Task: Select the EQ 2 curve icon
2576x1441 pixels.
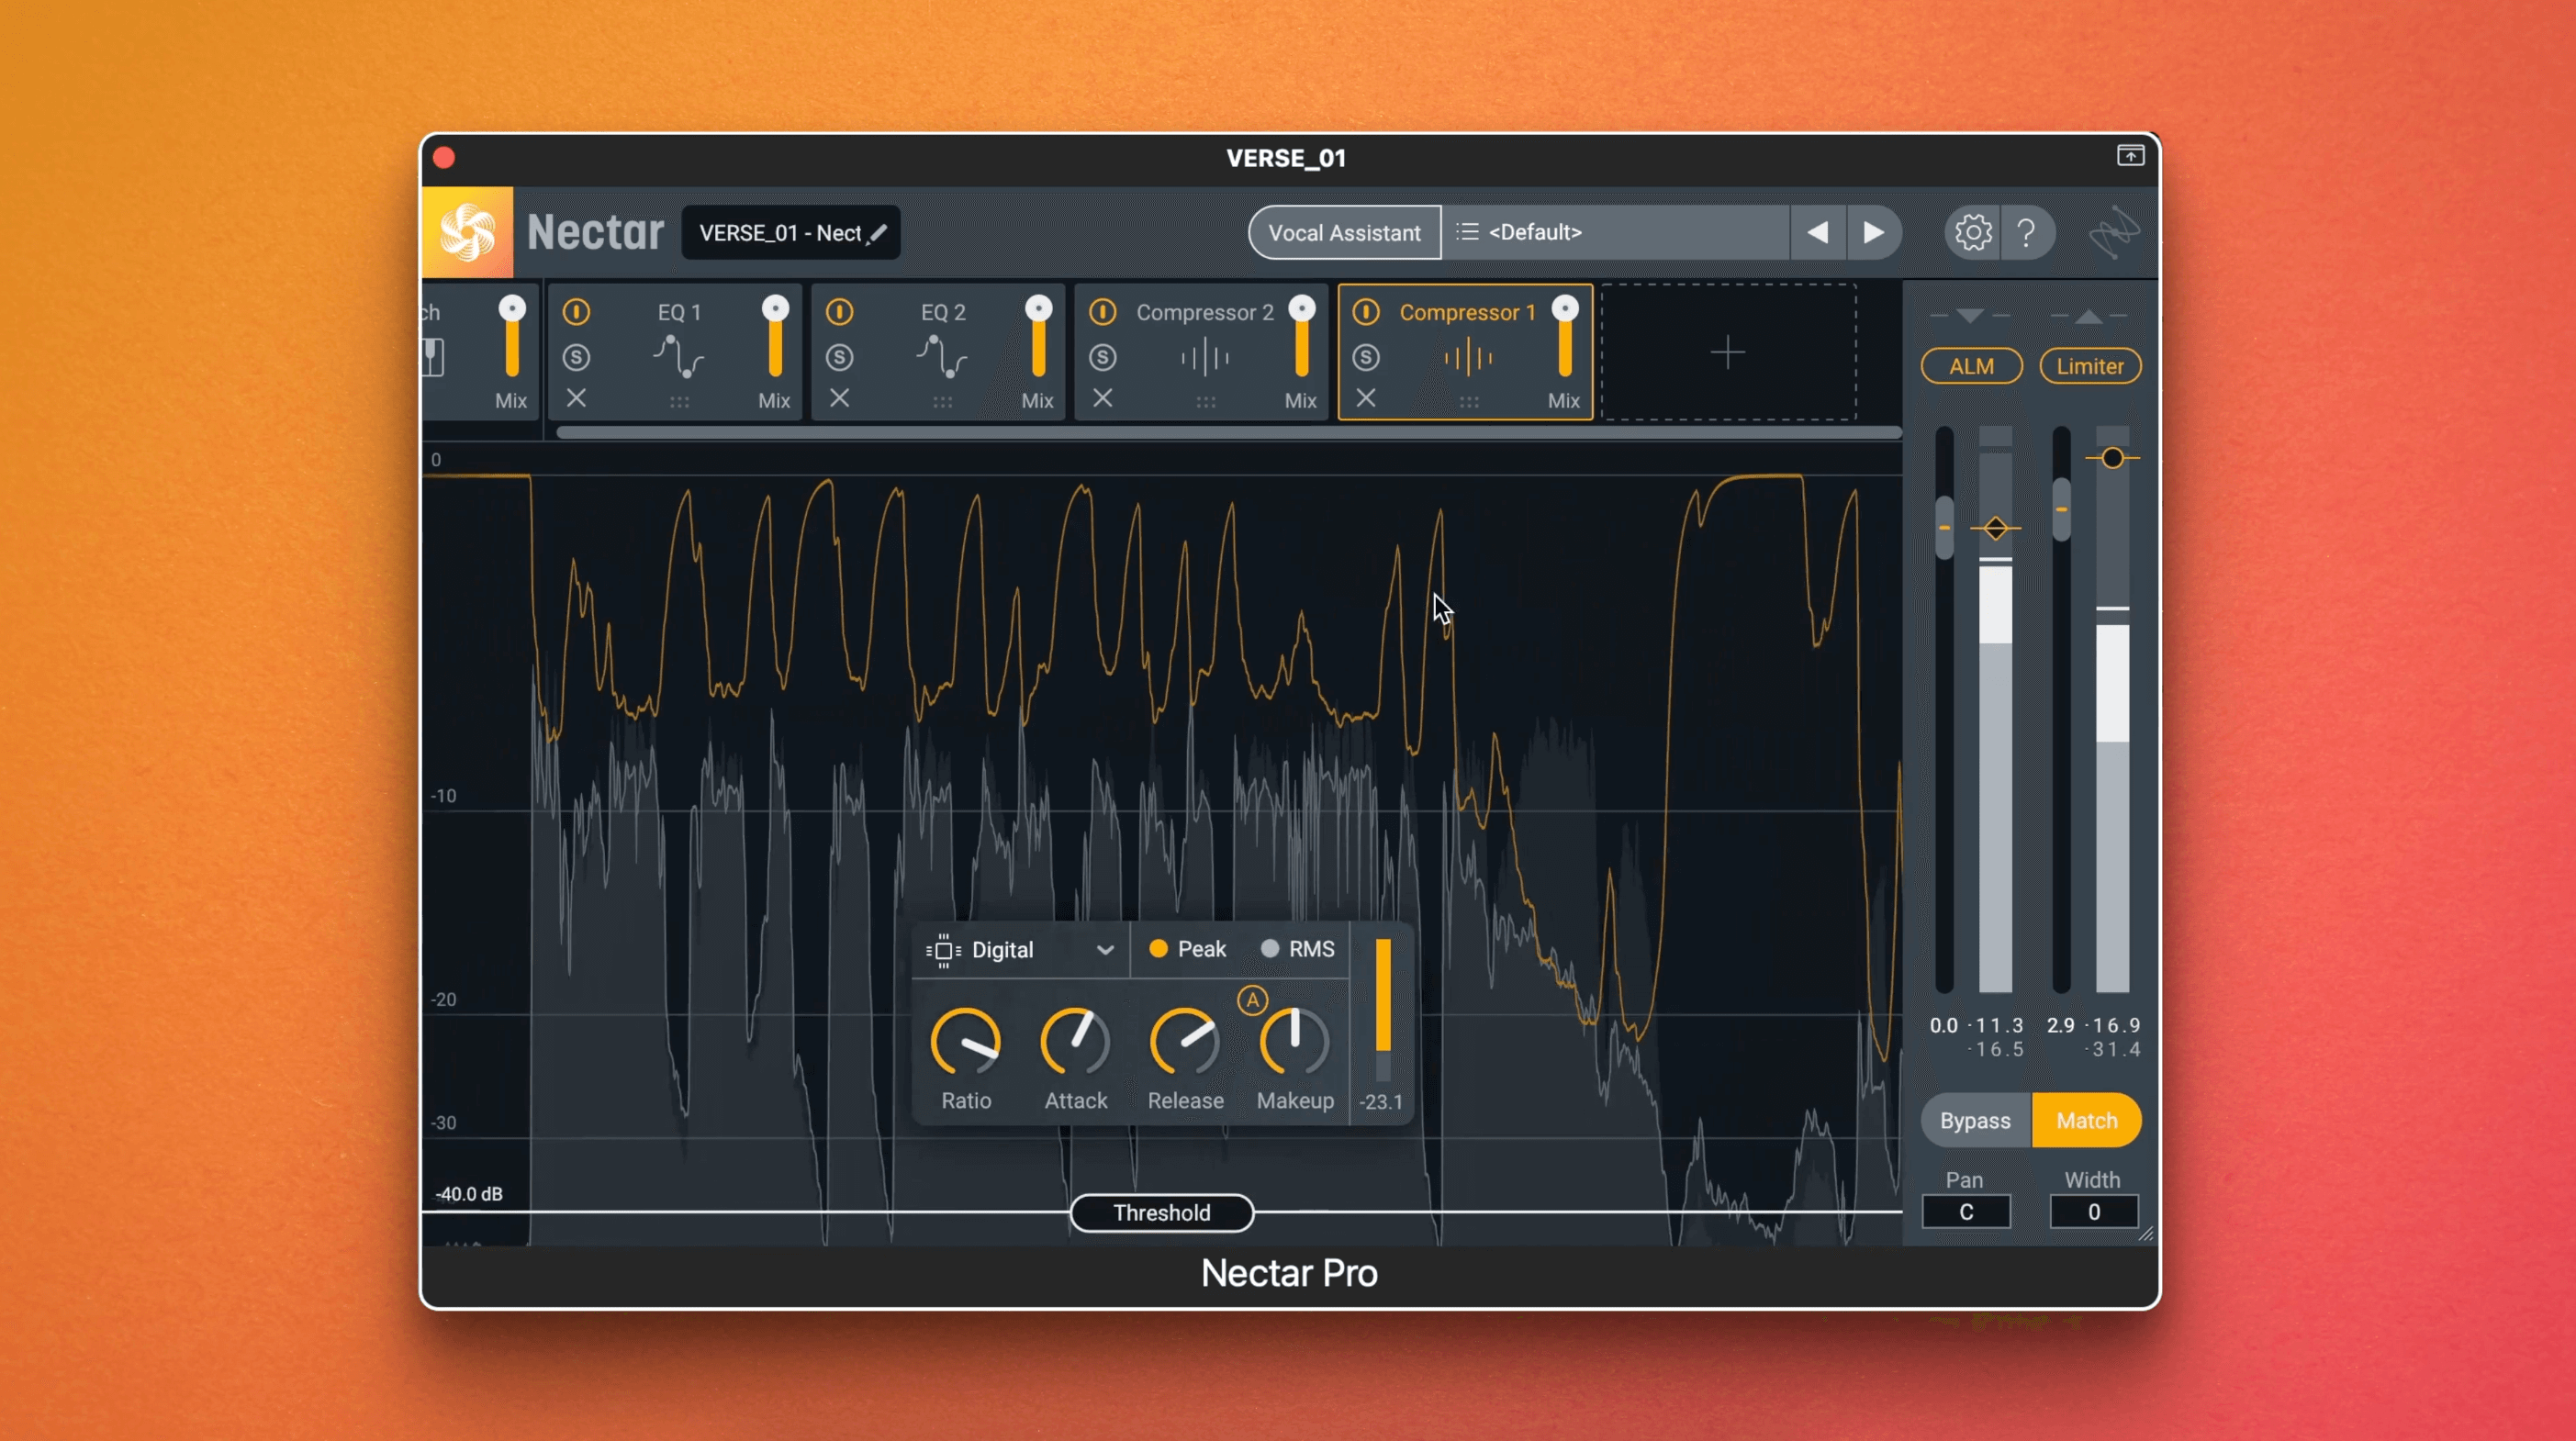Action: [x=942, y=357]
